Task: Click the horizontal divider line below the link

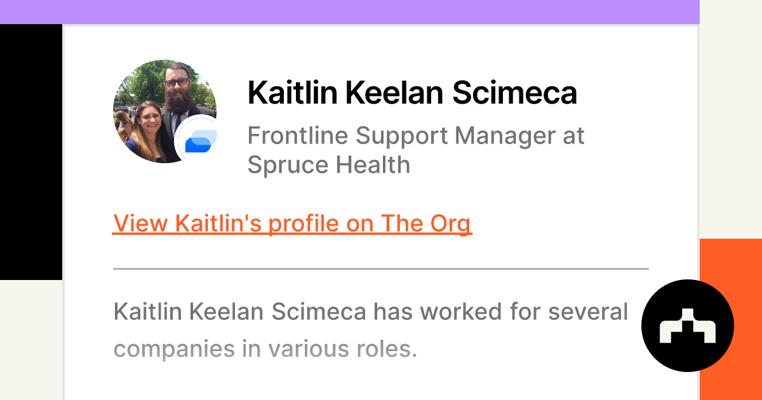Action: tap(380, 269)
